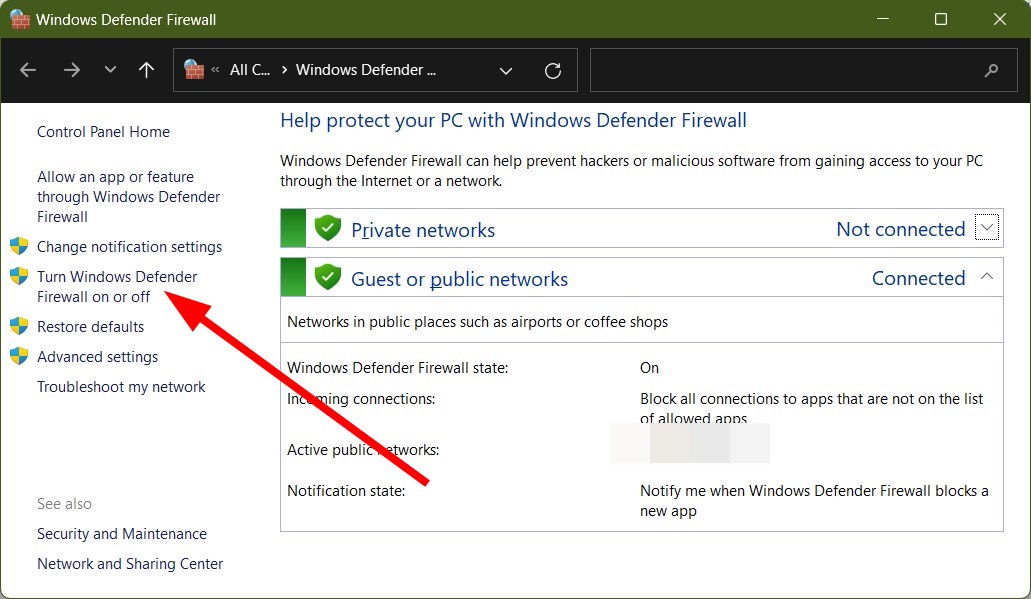This screenshot has width=1031, height=599.
Task: Refresh the Windows Defender Firewall page
Action: [553, 70]
